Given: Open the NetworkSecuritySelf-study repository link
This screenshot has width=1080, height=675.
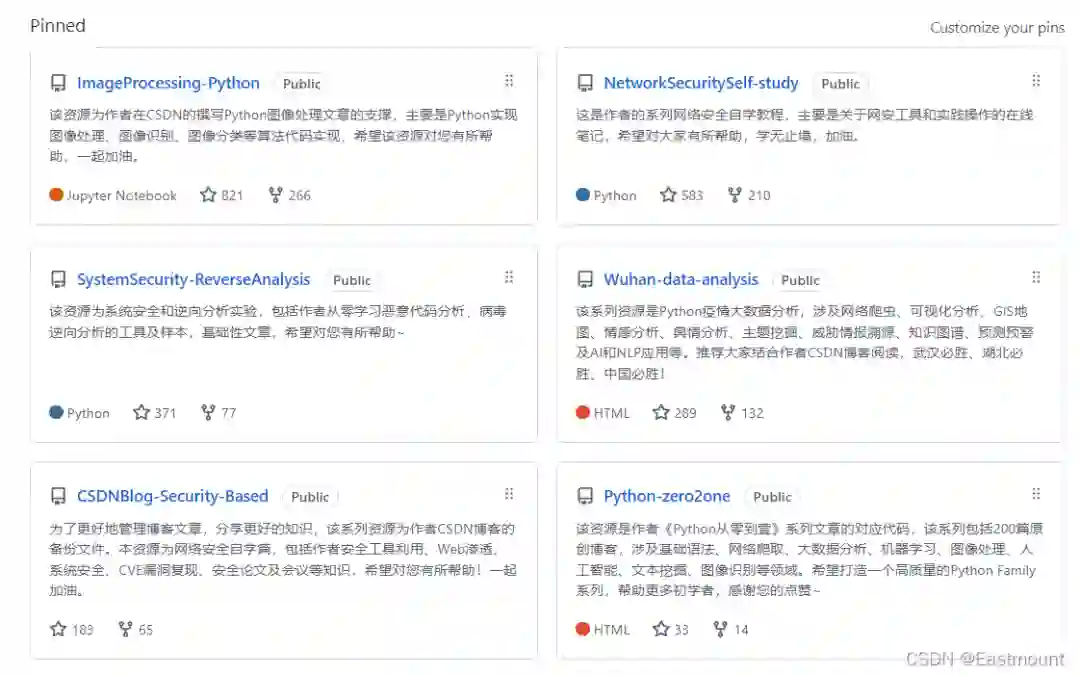Looking at the screenshot, I should (x=700, y=83).
